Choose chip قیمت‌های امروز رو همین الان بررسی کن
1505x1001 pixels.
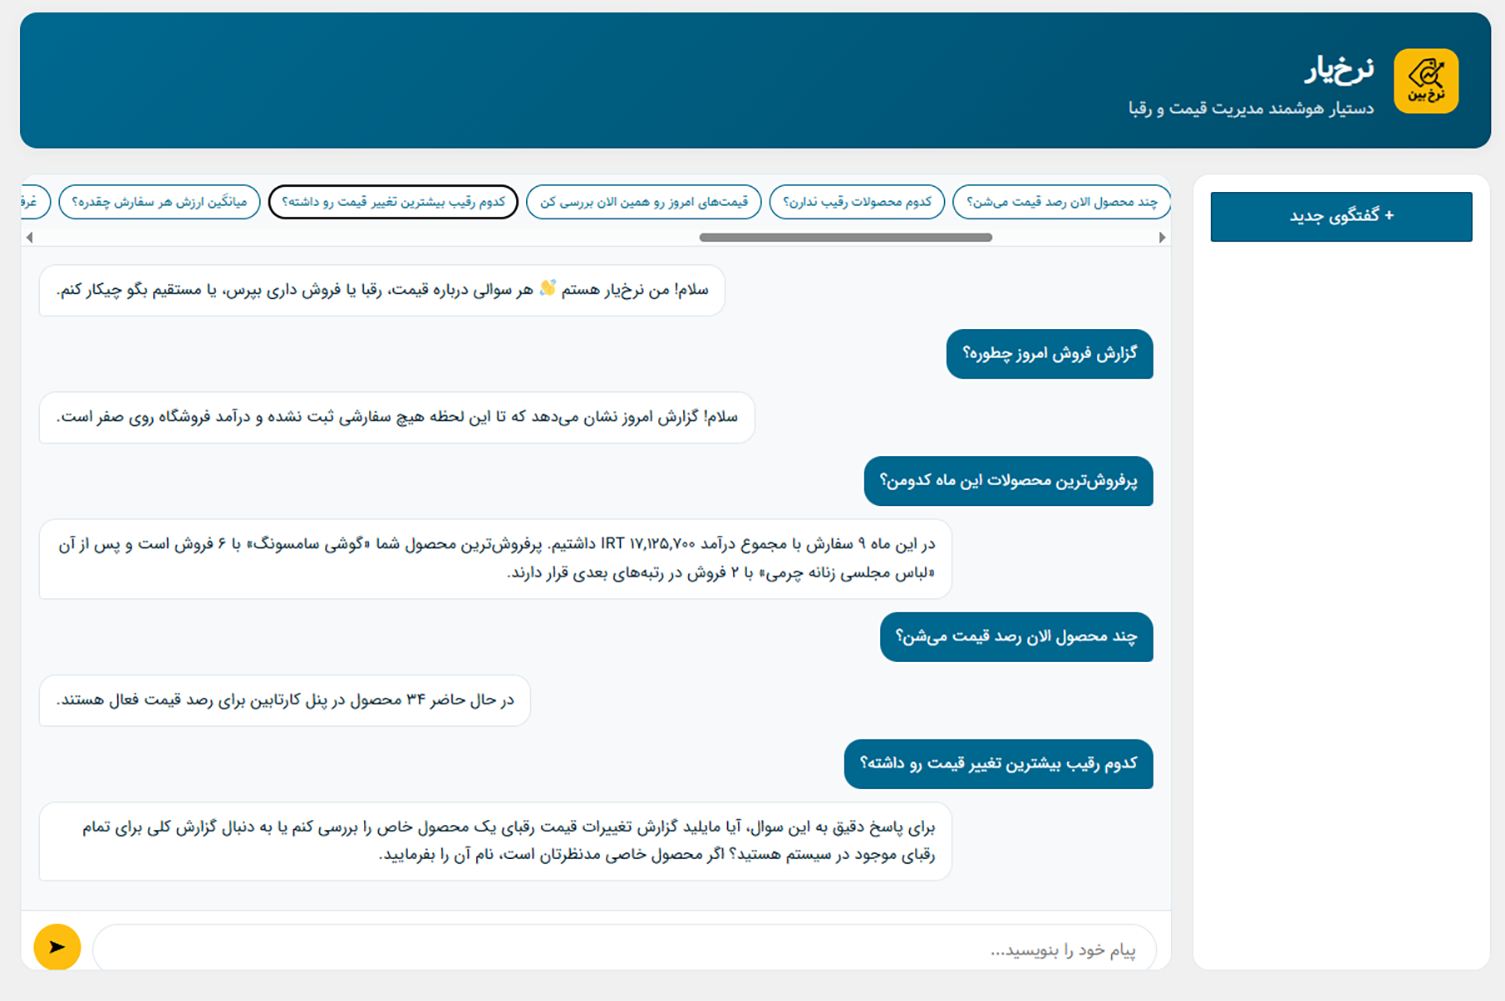[644, 202]
